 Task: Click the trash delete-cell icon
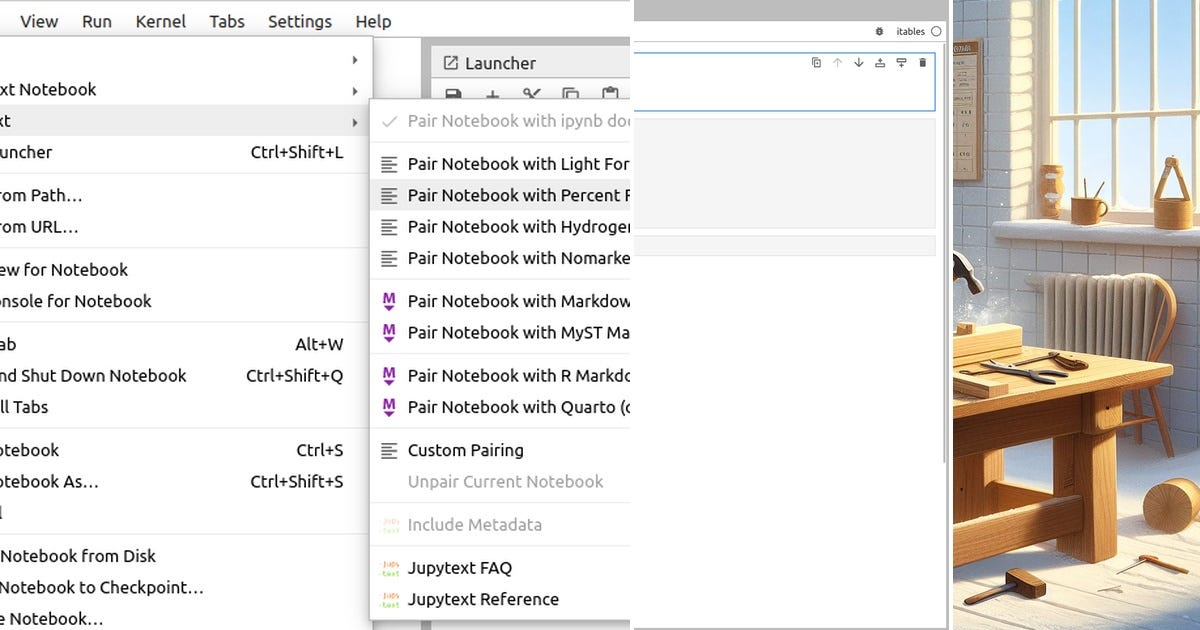click(x=922, y=62)
